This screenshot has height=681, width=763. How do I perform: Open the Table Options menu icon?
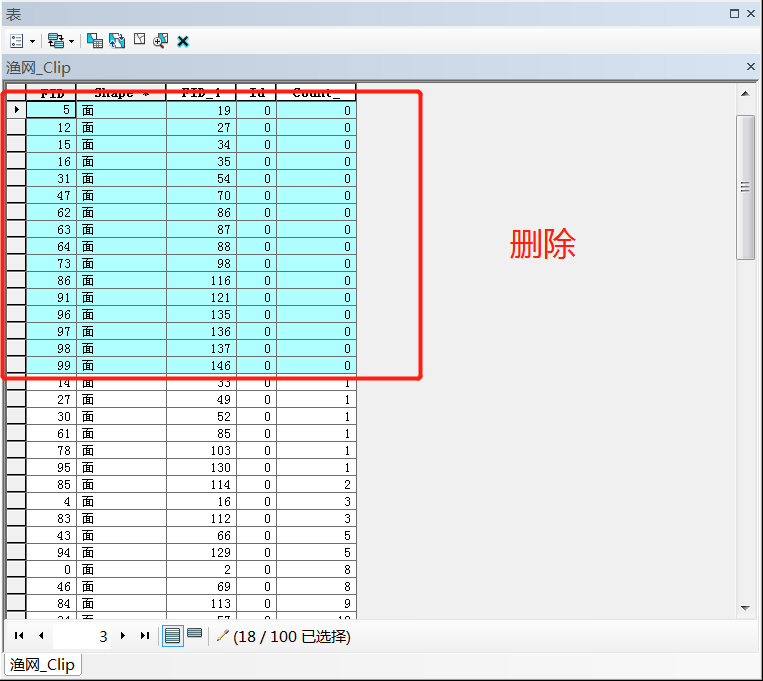coord(17,41)
